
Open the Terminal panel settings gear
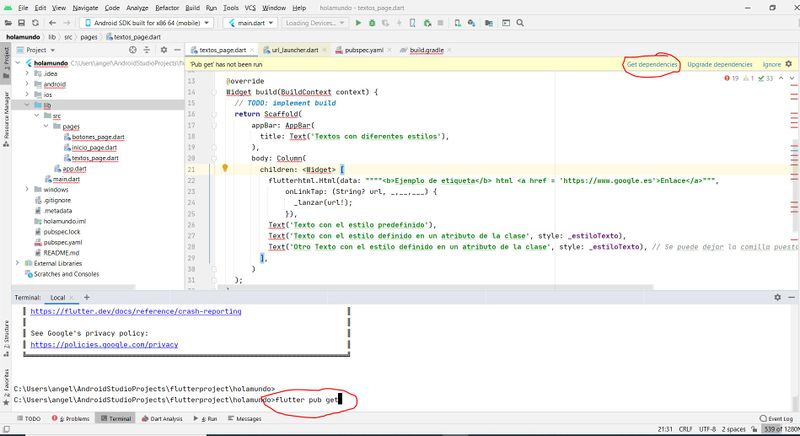tap(777, 297)
